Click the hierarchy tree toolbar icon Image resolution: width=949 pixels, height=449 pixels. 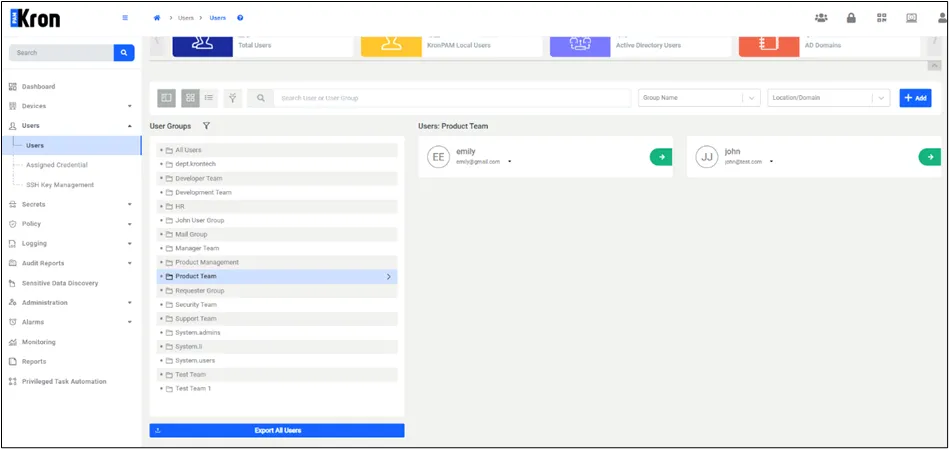tap(232, 98)
